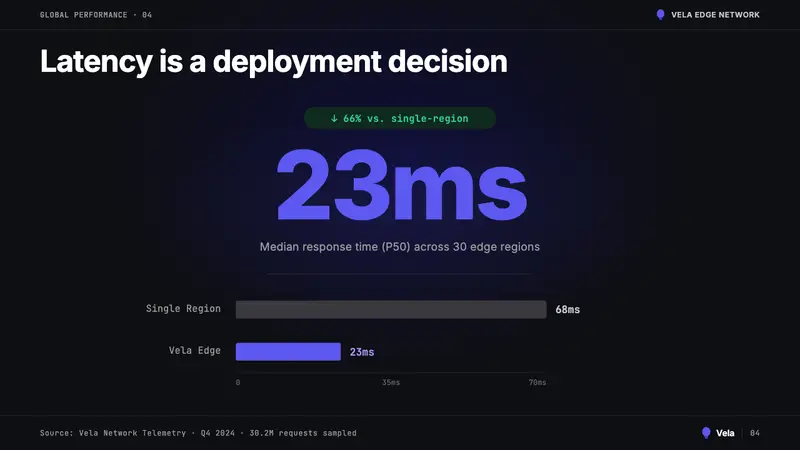Screen dimensions: 800x450
Task: Click the "68ms" bar value
Action: [x=567, y=310]
